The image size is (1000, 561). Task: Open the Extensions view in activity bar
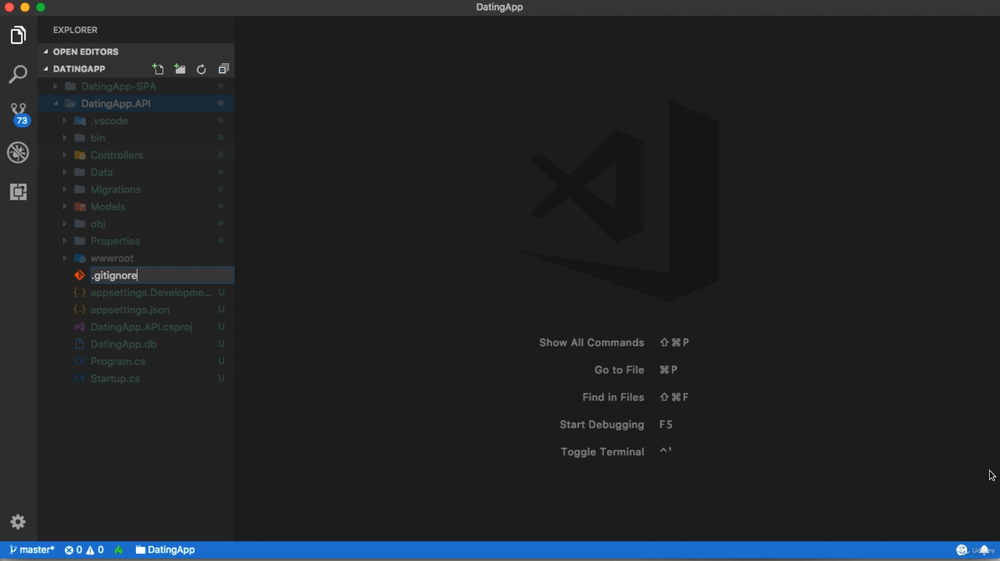(18, 191)
